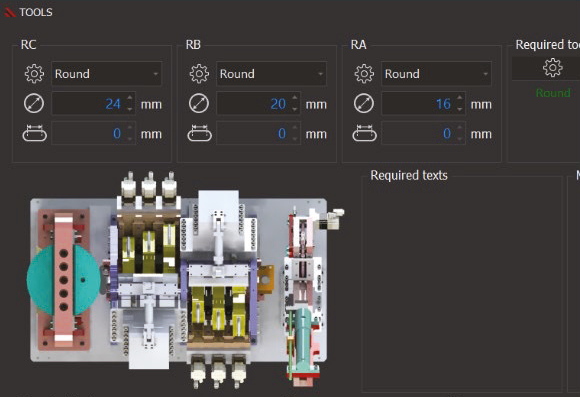Click the green Round required tool label

(553, 92)
